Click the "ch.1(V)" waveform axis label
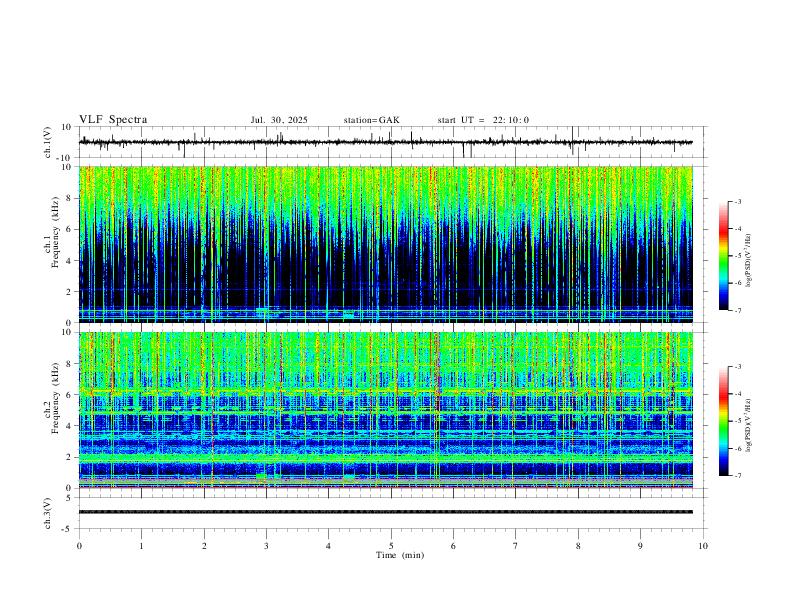Image resolution: width=792 pixels, height=612 pixels. point(48,142)
